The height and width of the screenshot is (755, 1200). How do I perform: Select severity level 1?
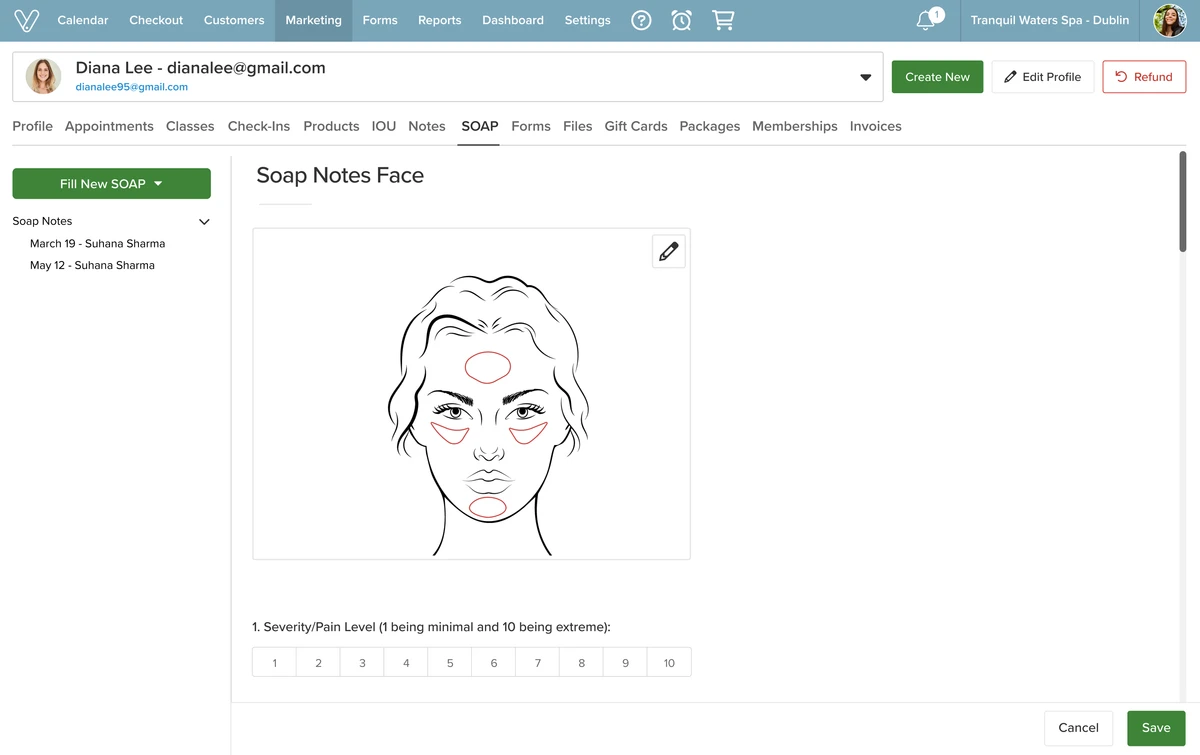[x=275, y=662]
